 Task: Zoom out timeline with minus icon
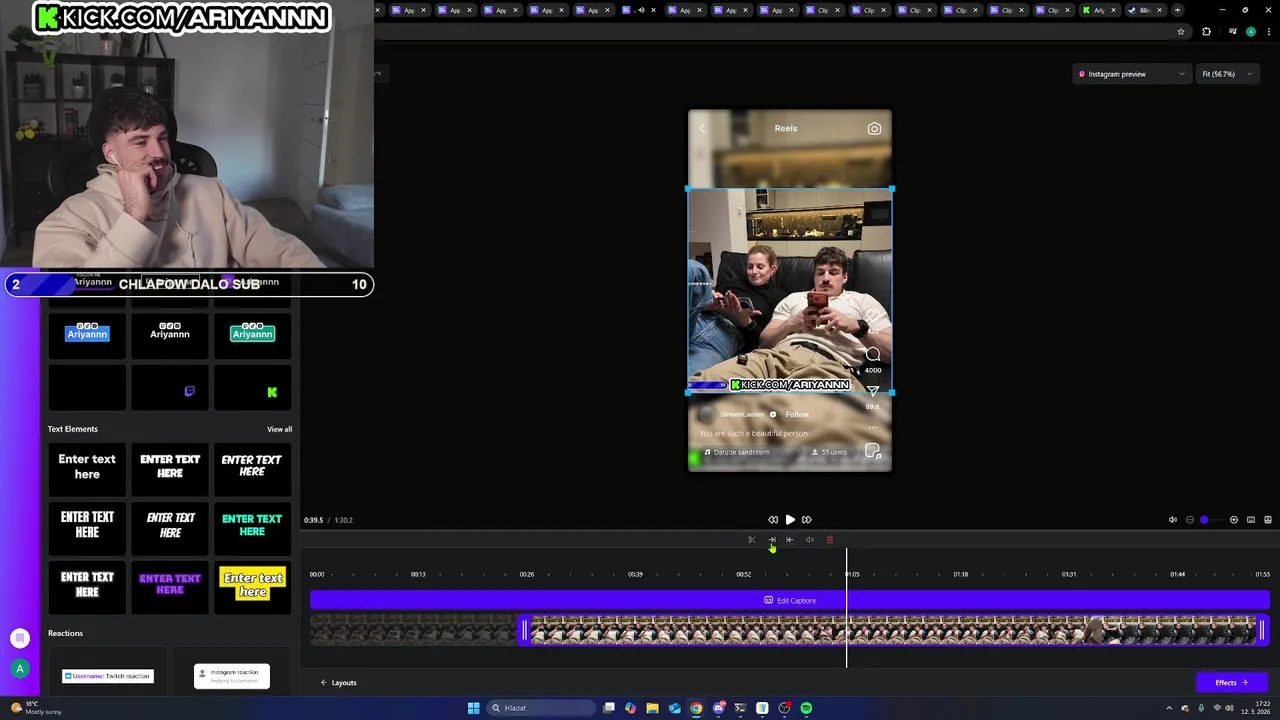[x=1190, y=520]
